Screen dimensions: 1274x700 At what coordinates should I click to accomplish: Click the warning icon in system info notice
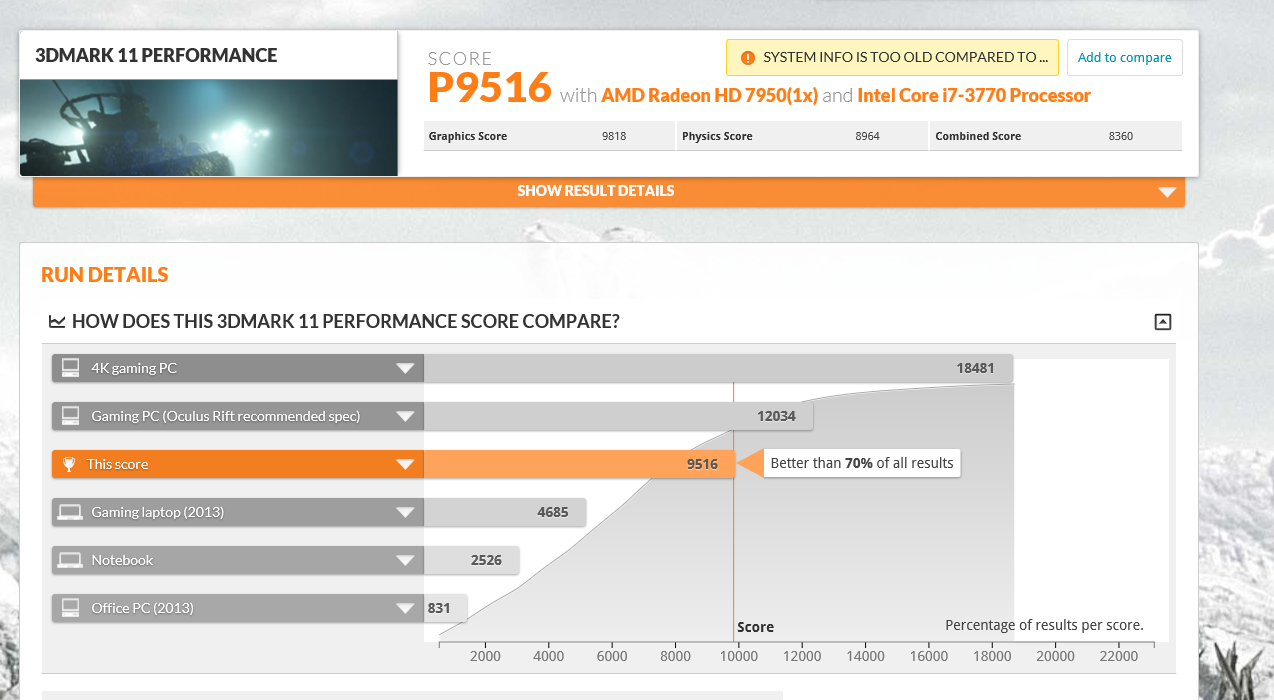(747, 58)
